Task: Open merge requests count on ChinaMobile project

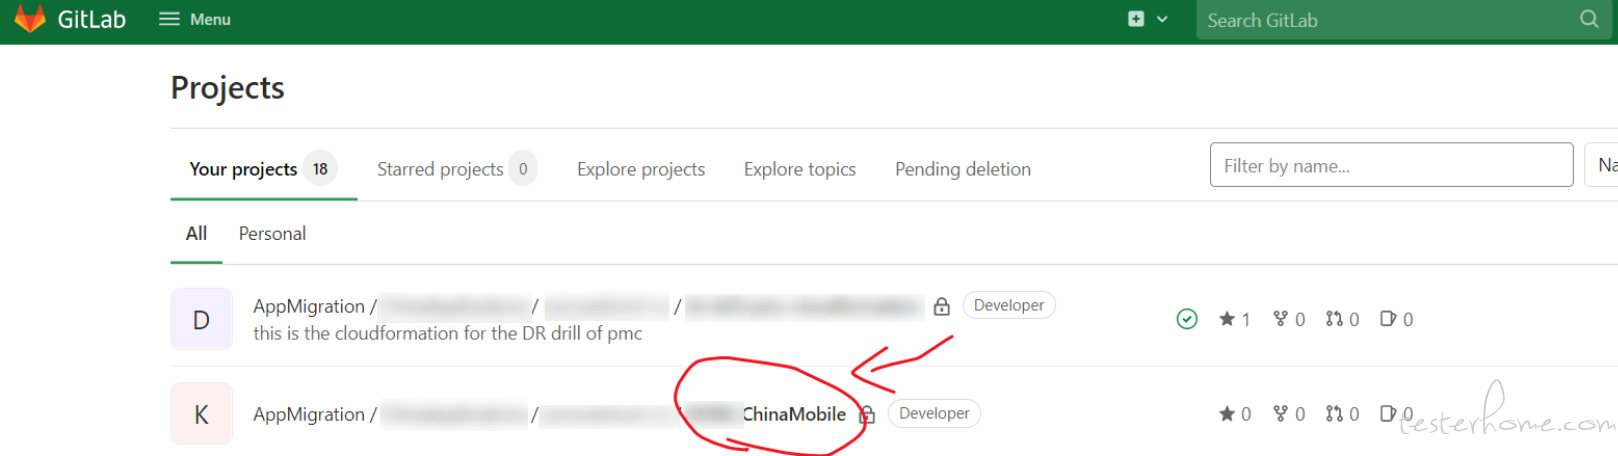Action: tap(1343, 414)
